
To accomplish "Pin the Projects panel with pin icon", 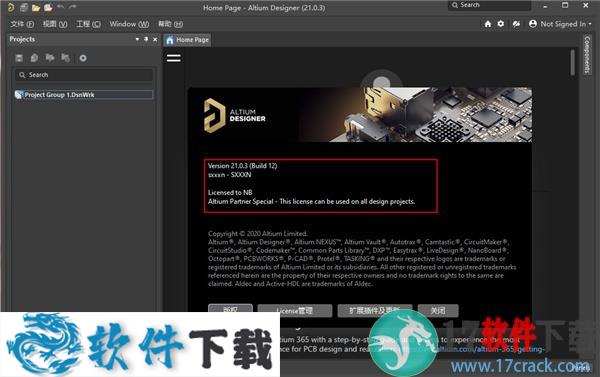I will 146,39.
